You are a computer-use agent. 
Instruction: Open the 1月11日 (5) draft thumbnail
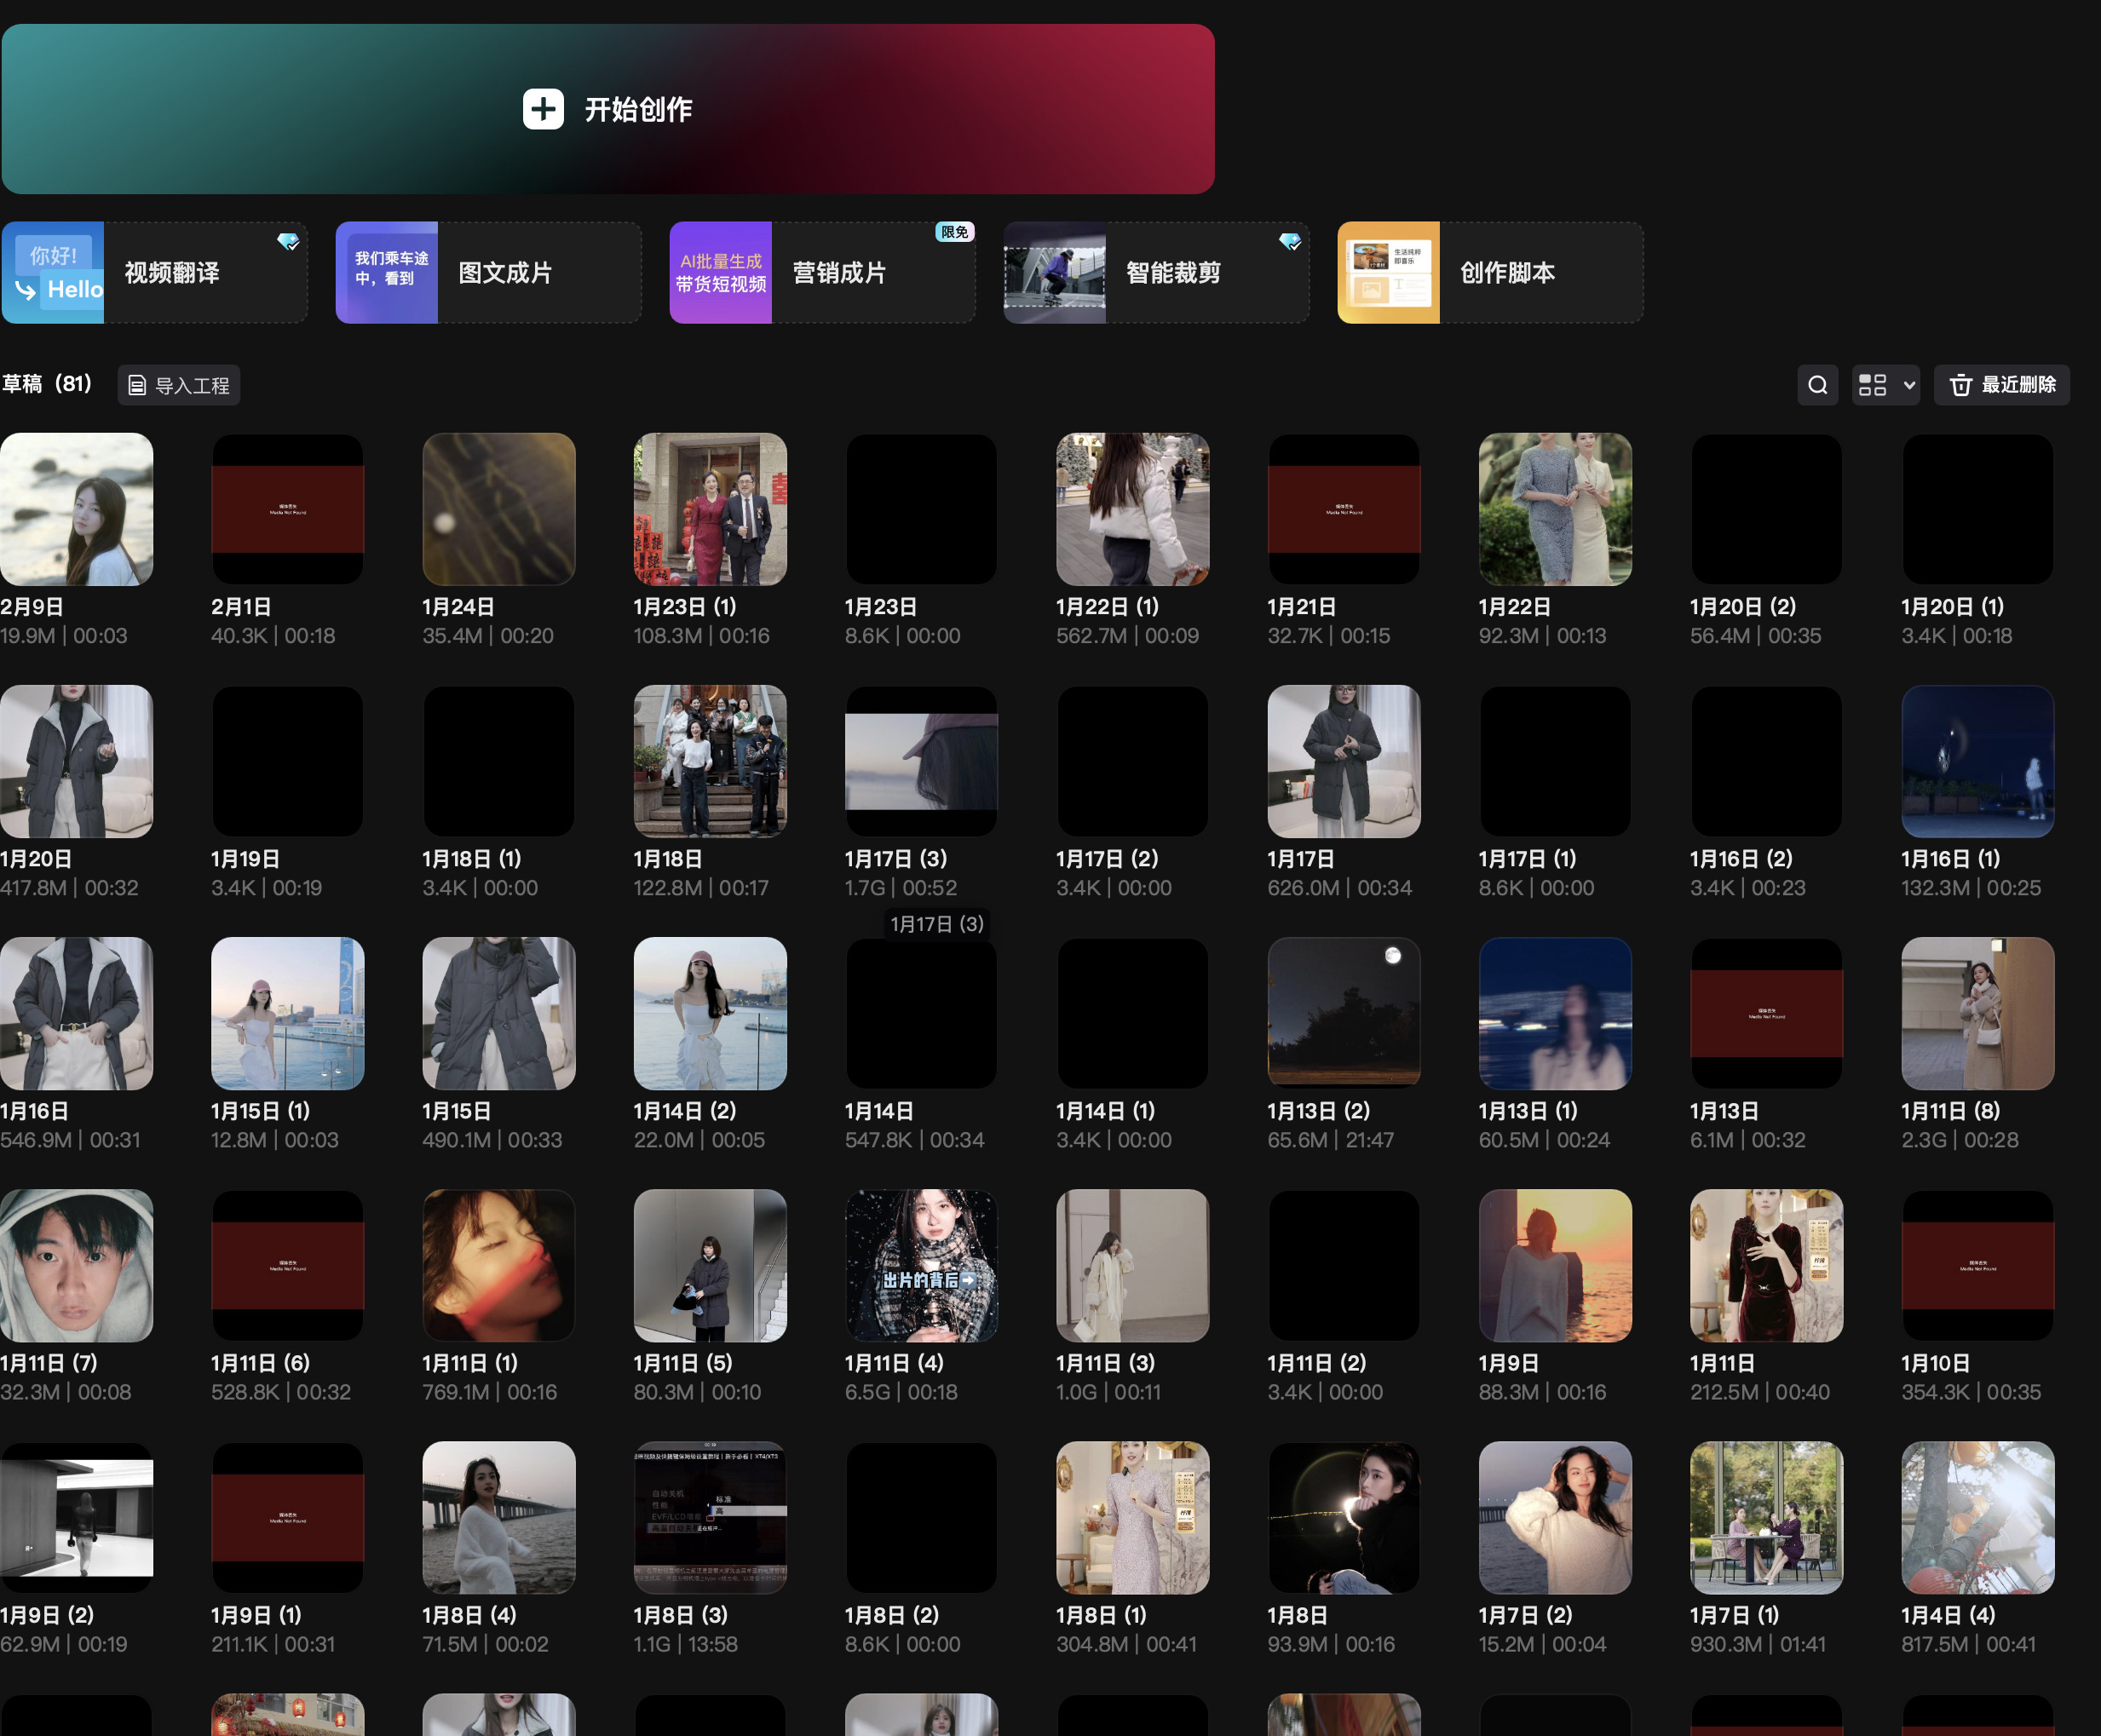pos(710,1265)
